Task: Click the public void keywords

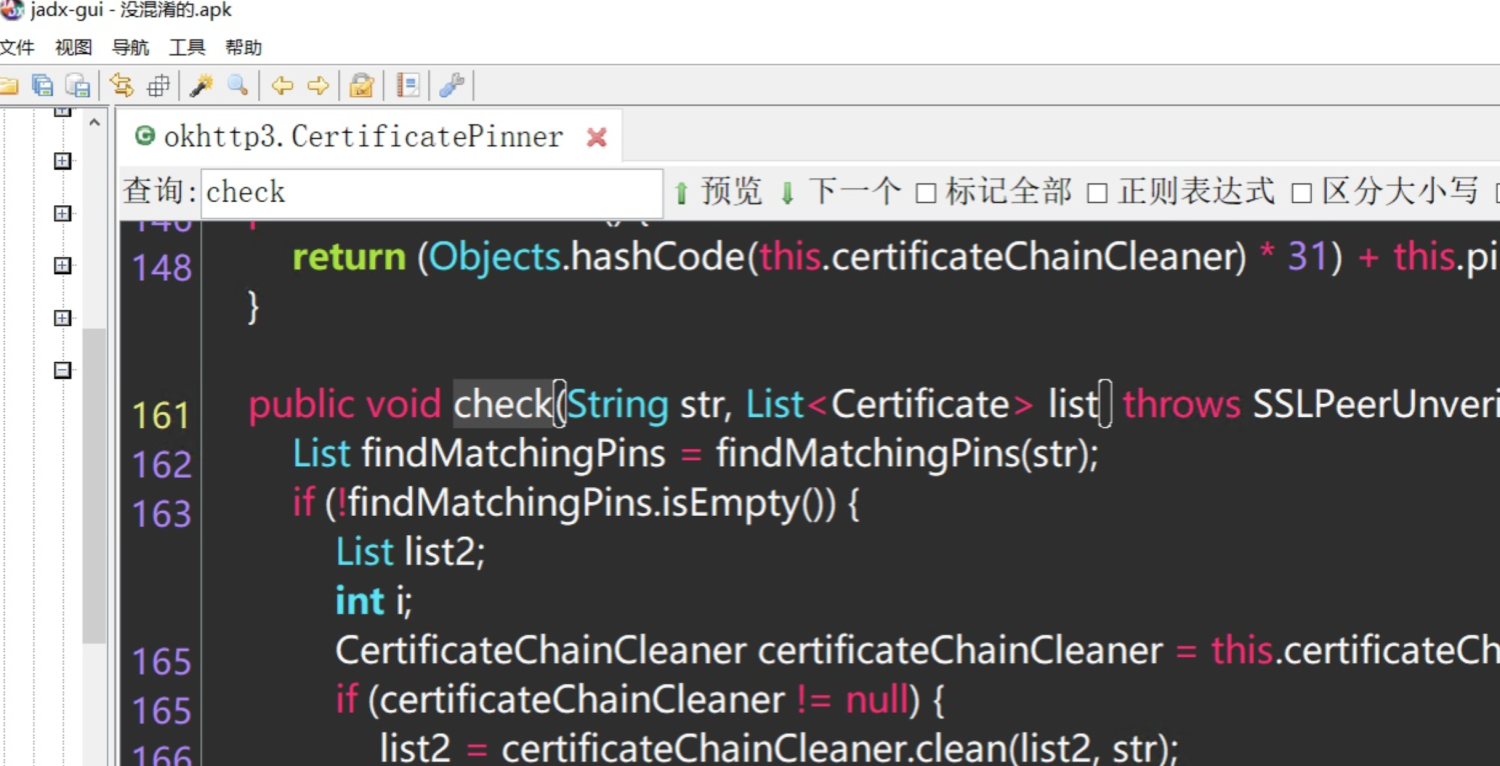Action: (x=345, y=405)
